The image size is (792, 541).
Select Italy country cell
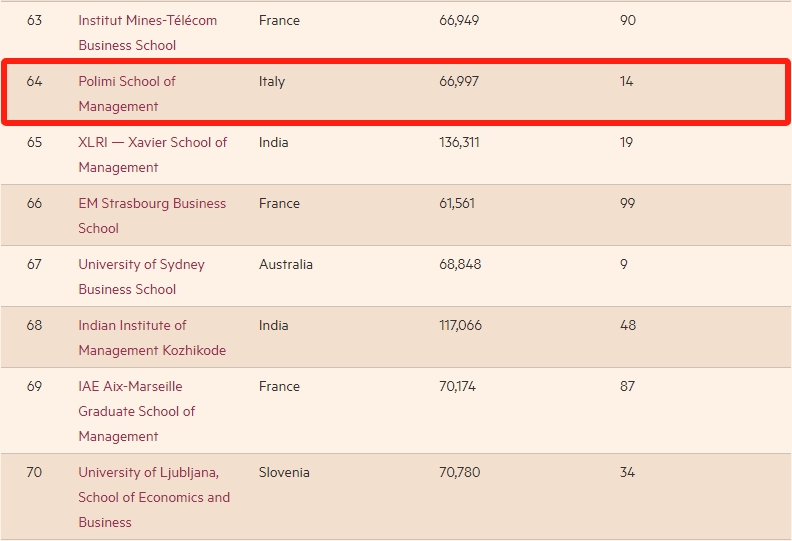click(272, 81)
